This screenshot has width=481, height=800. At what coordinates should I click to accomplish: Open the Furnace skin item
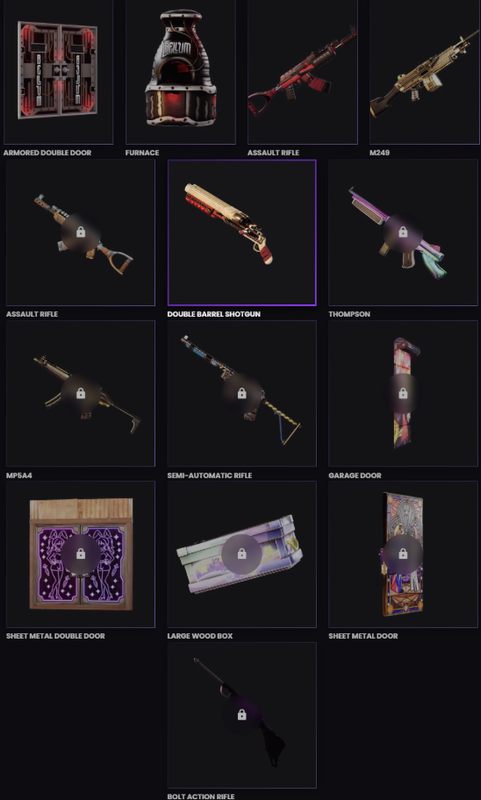coord(181,71)
